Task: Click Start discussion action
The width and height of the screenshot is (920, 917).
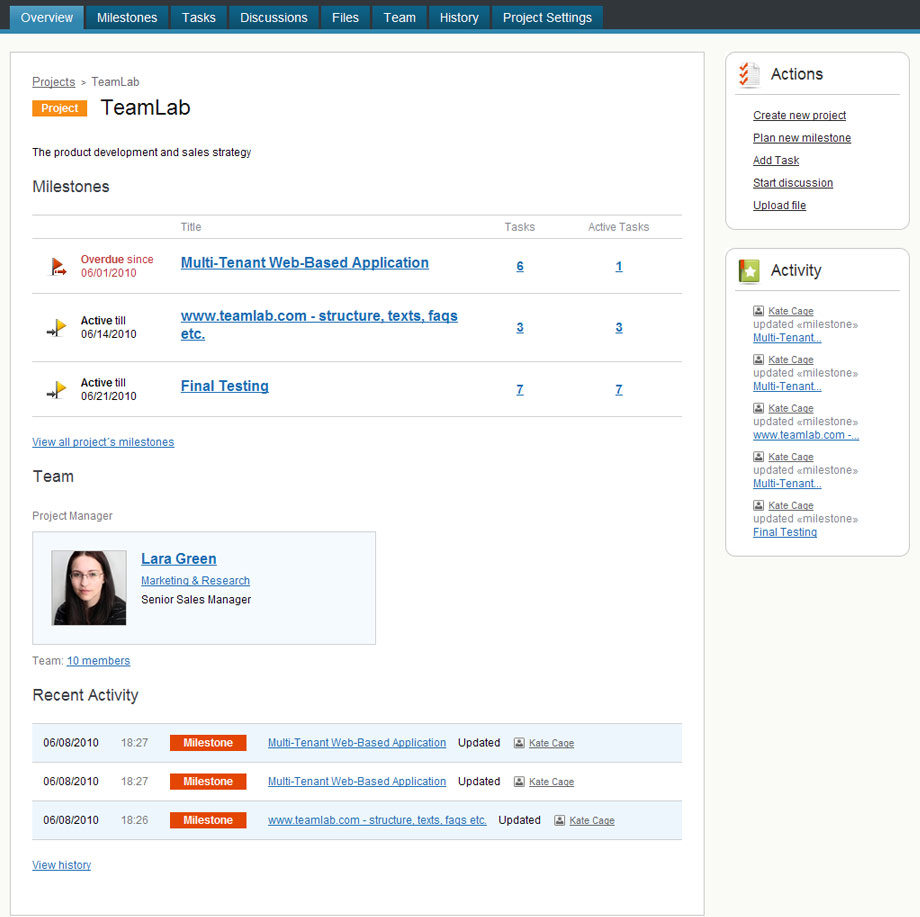Action: click(x=793, y=182)
